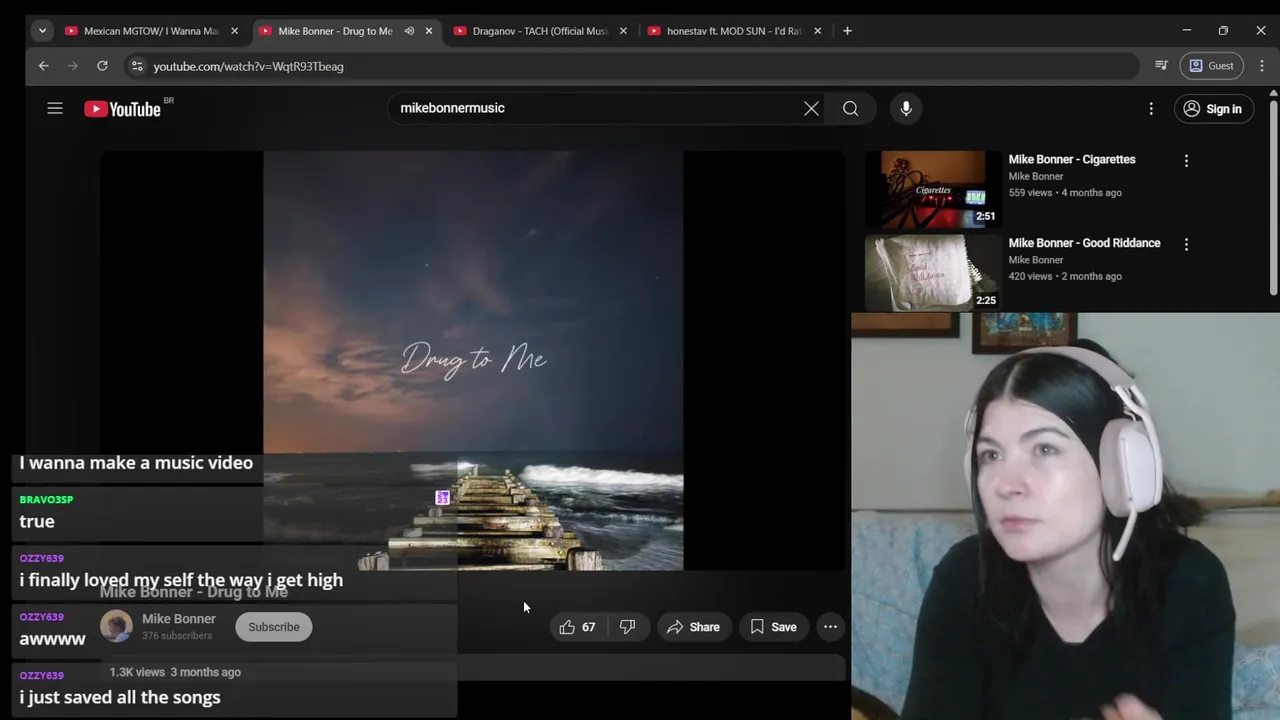
Task: Like the video with thumbs up
Action: tap(577, 627)
